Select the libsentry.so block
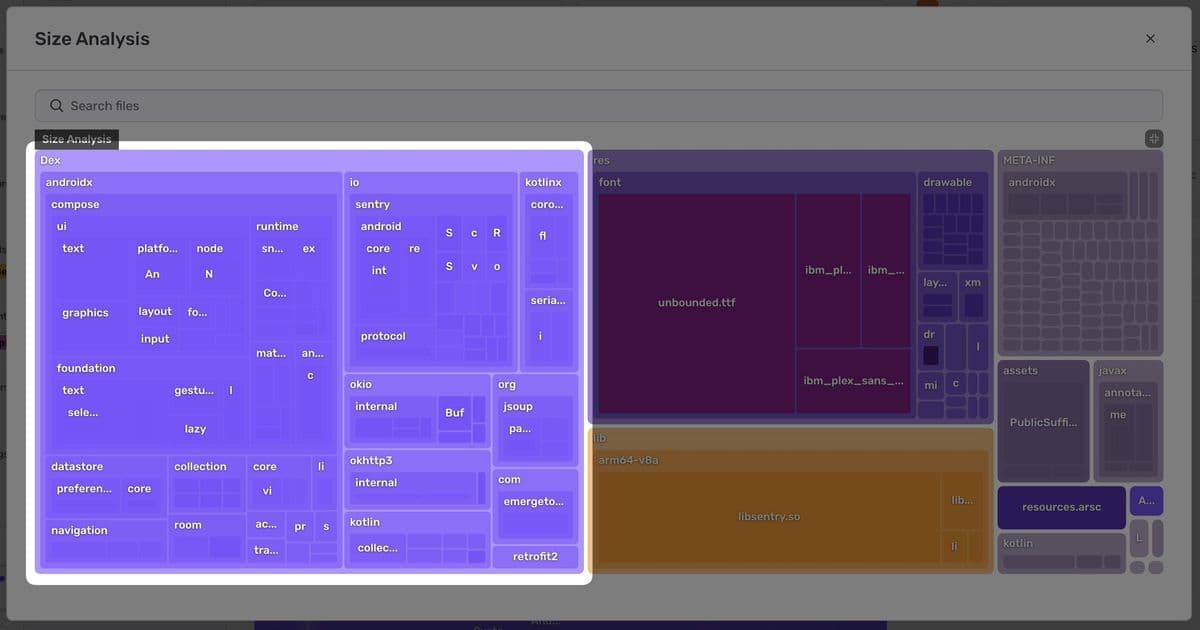1200x630 pixels. pyautogui.click(x=767, y=516)
